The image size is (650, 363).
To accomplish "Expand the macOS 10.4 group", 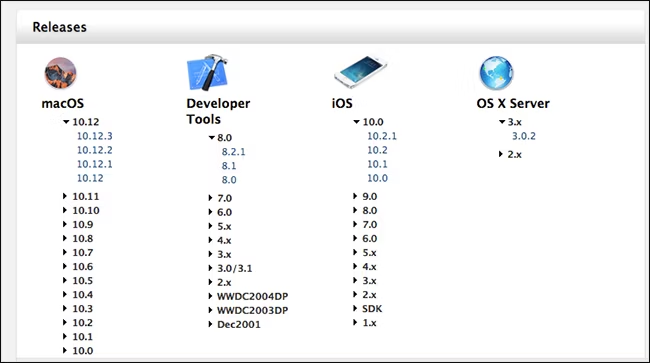I will [65, 295].
